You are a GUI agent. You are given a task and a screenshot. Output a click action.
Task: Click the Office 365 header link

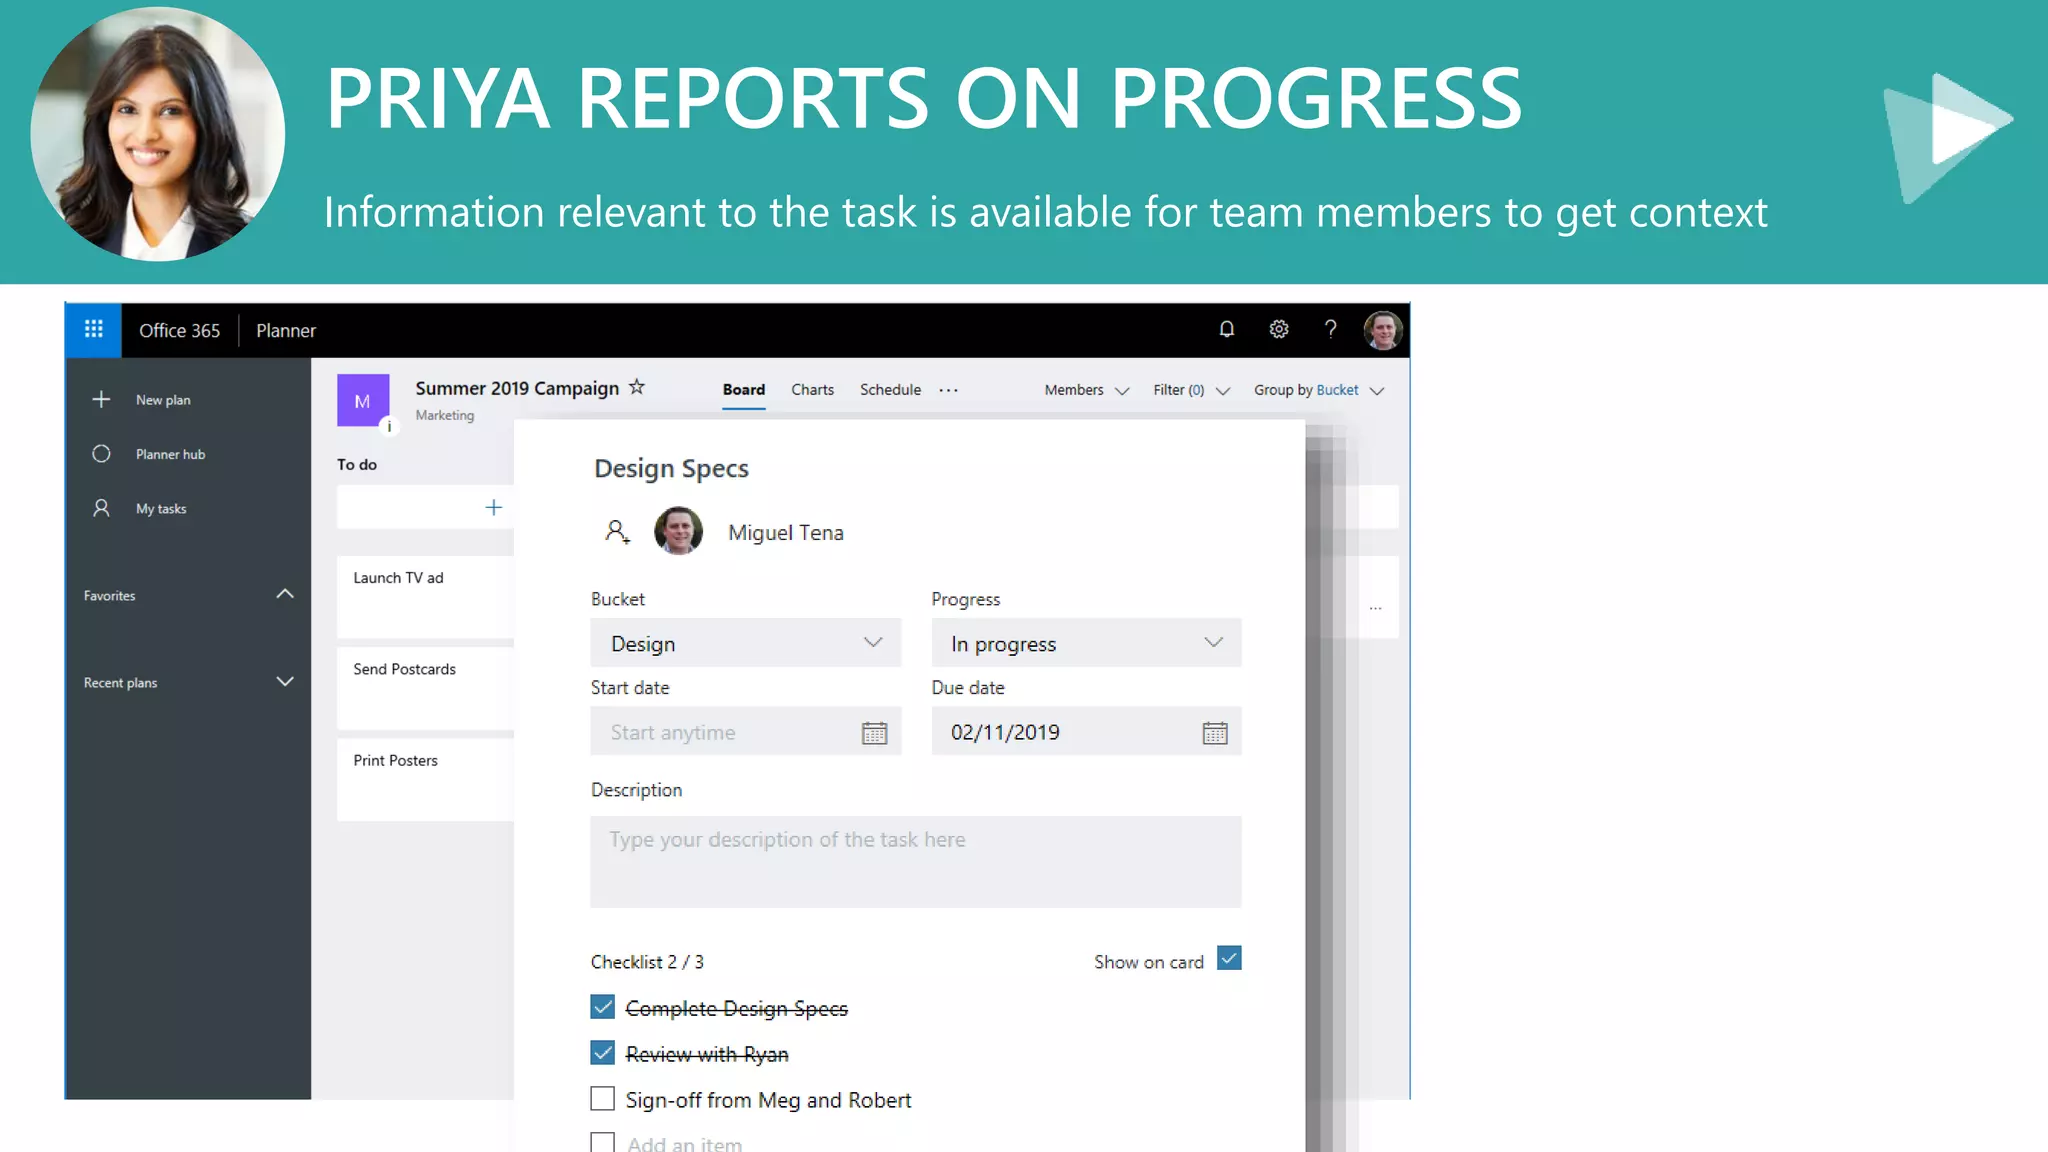[179, 330]
